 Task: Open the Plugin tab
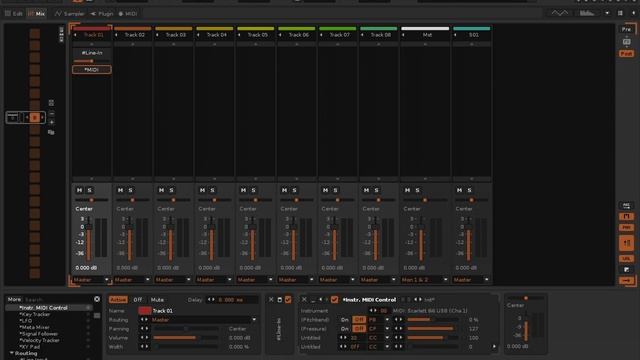[102, 13]
